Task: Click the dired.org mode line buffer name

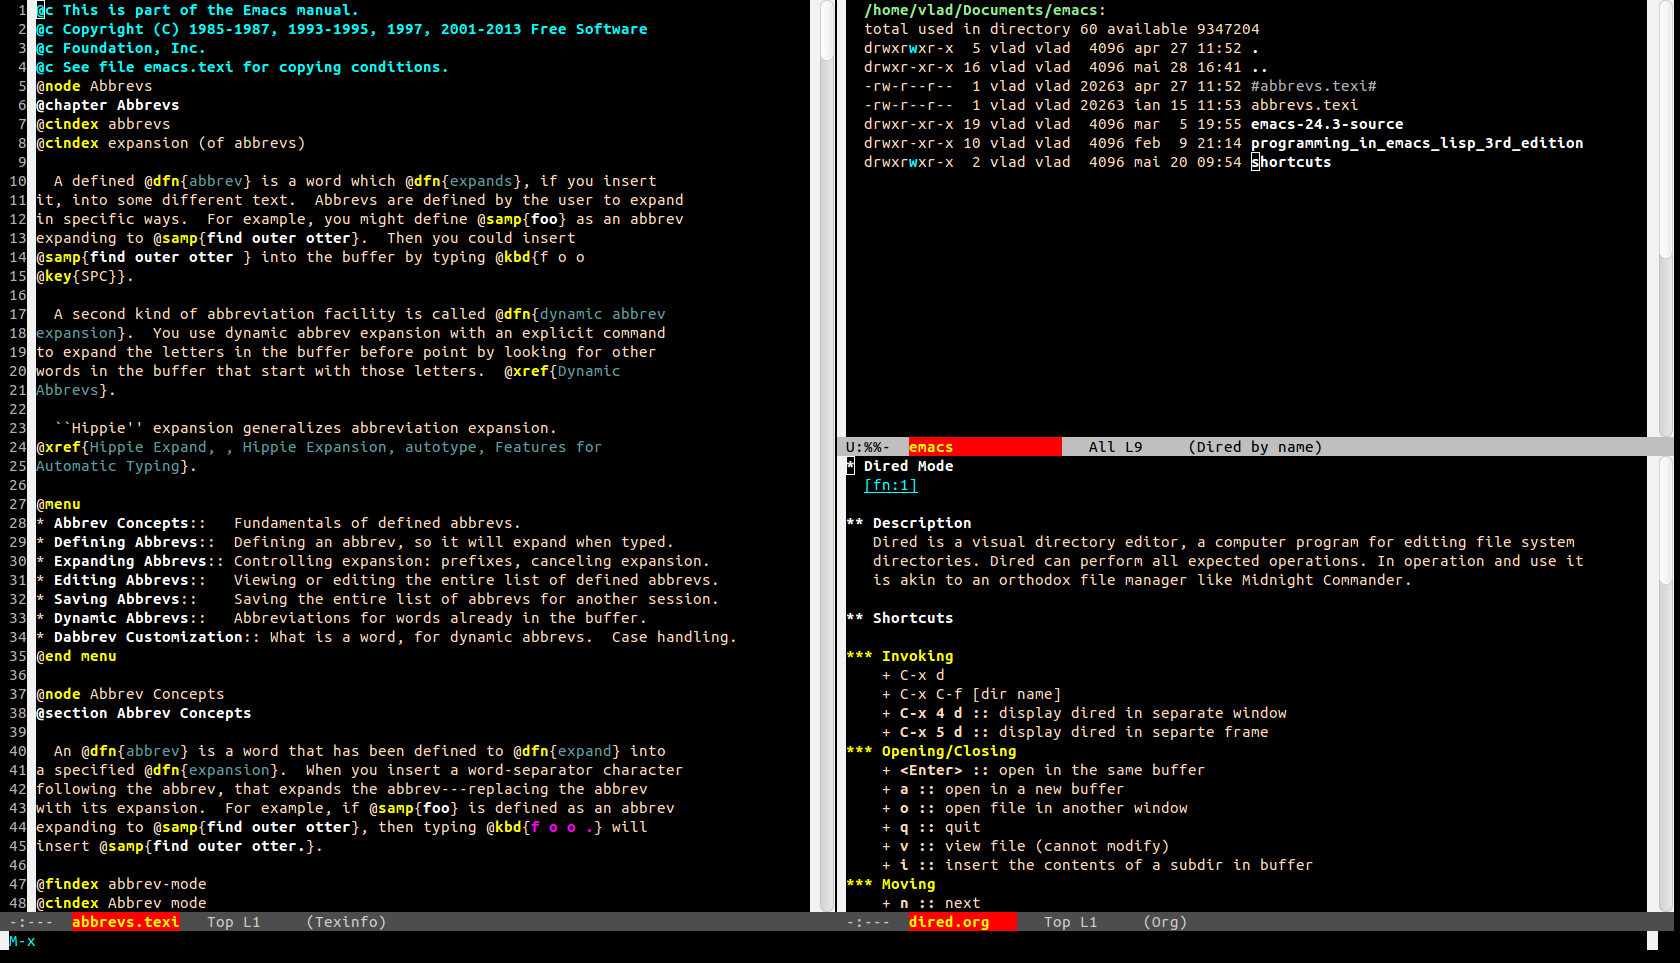Action: pyautogui.click(x=949, y=922)
